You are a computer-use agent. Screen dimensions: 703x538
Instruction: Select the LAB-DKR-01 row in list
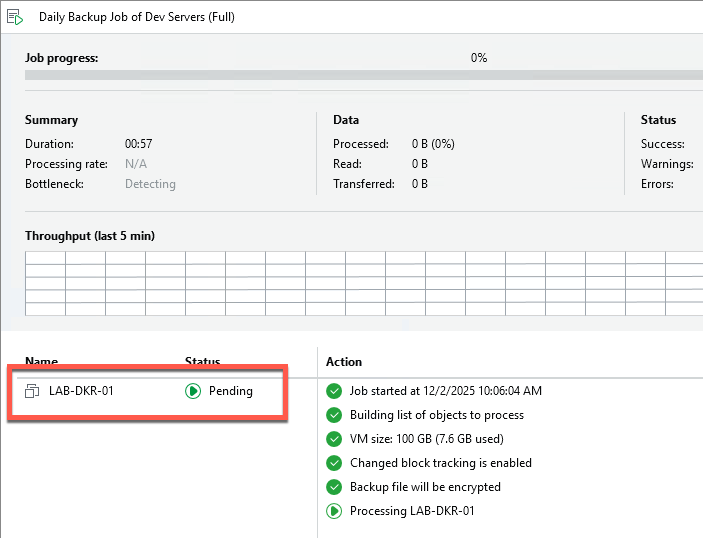[x=81, y=391]
